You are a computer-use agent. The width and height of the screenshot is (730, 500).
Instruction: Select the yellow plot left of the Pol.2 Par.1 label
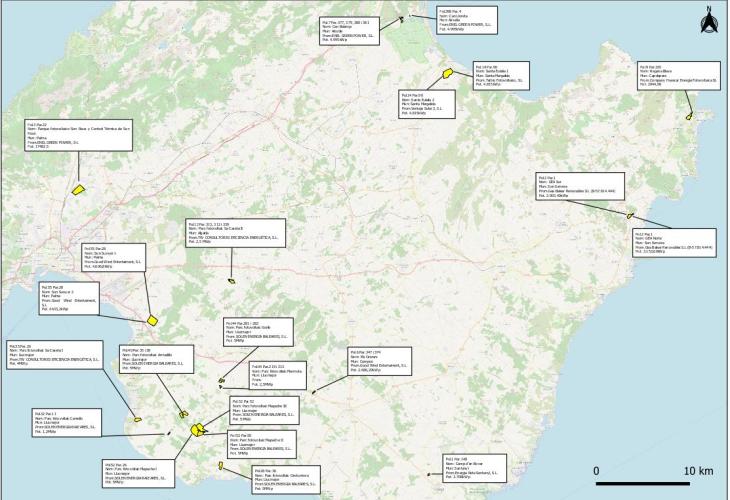click(630, 215)
